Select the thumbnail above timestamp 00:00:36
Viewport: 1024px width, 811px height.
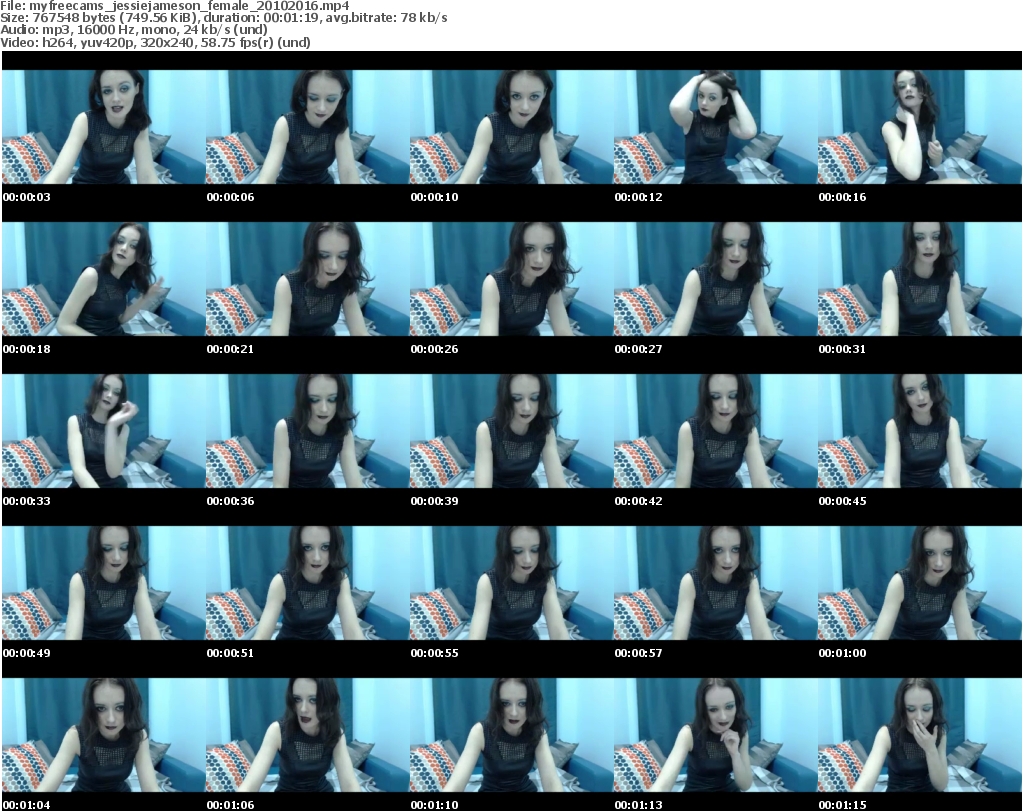click(x=308, y=431)
